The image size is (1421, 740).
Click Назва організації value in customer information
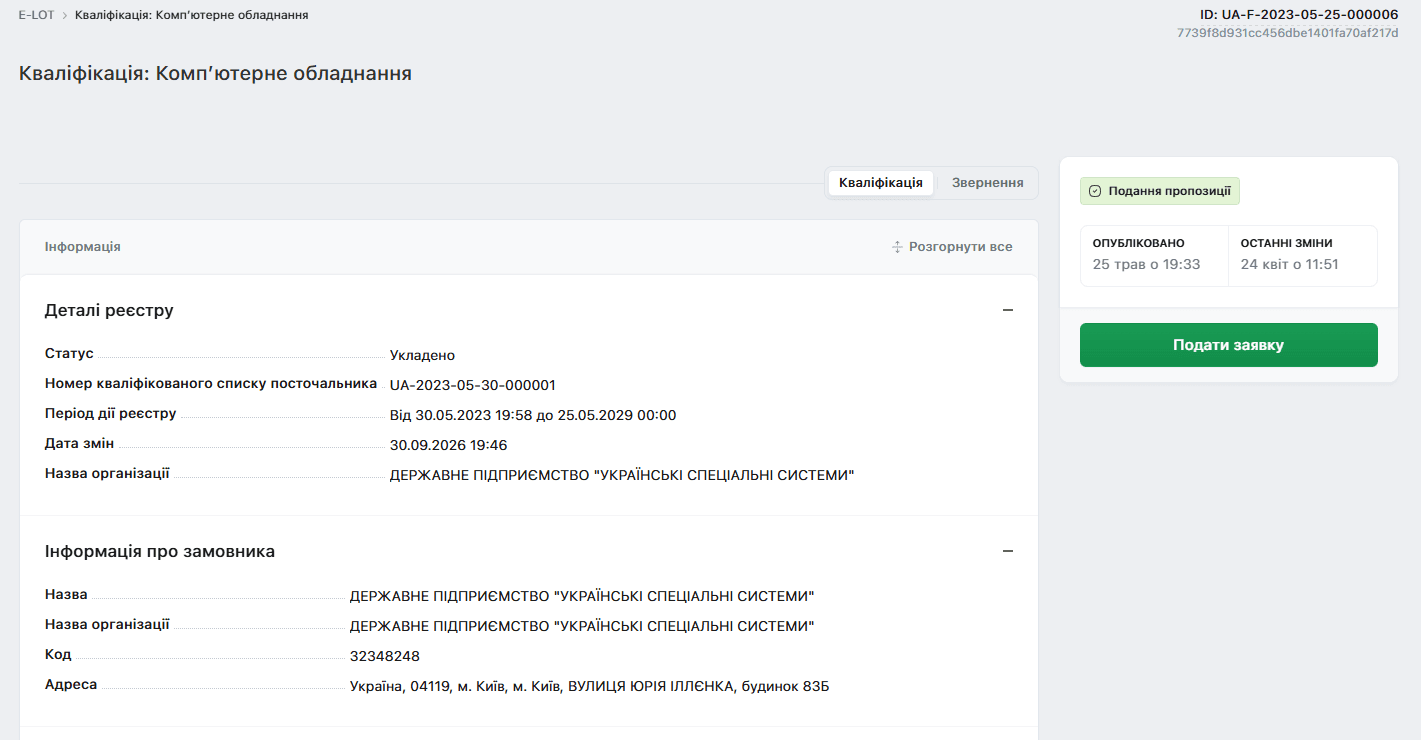(x=582, y=626)
